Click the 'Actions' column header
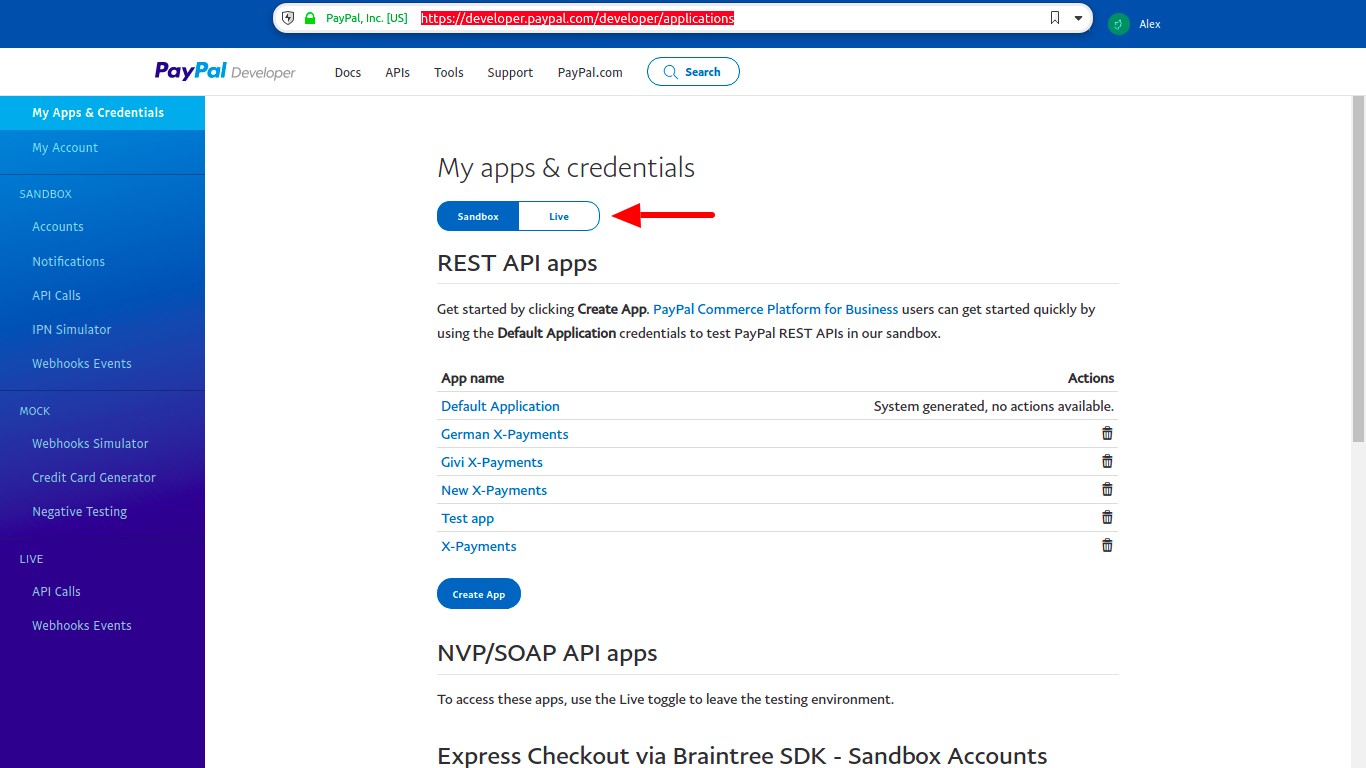The image size is (1366, 768). (1091, 378)
